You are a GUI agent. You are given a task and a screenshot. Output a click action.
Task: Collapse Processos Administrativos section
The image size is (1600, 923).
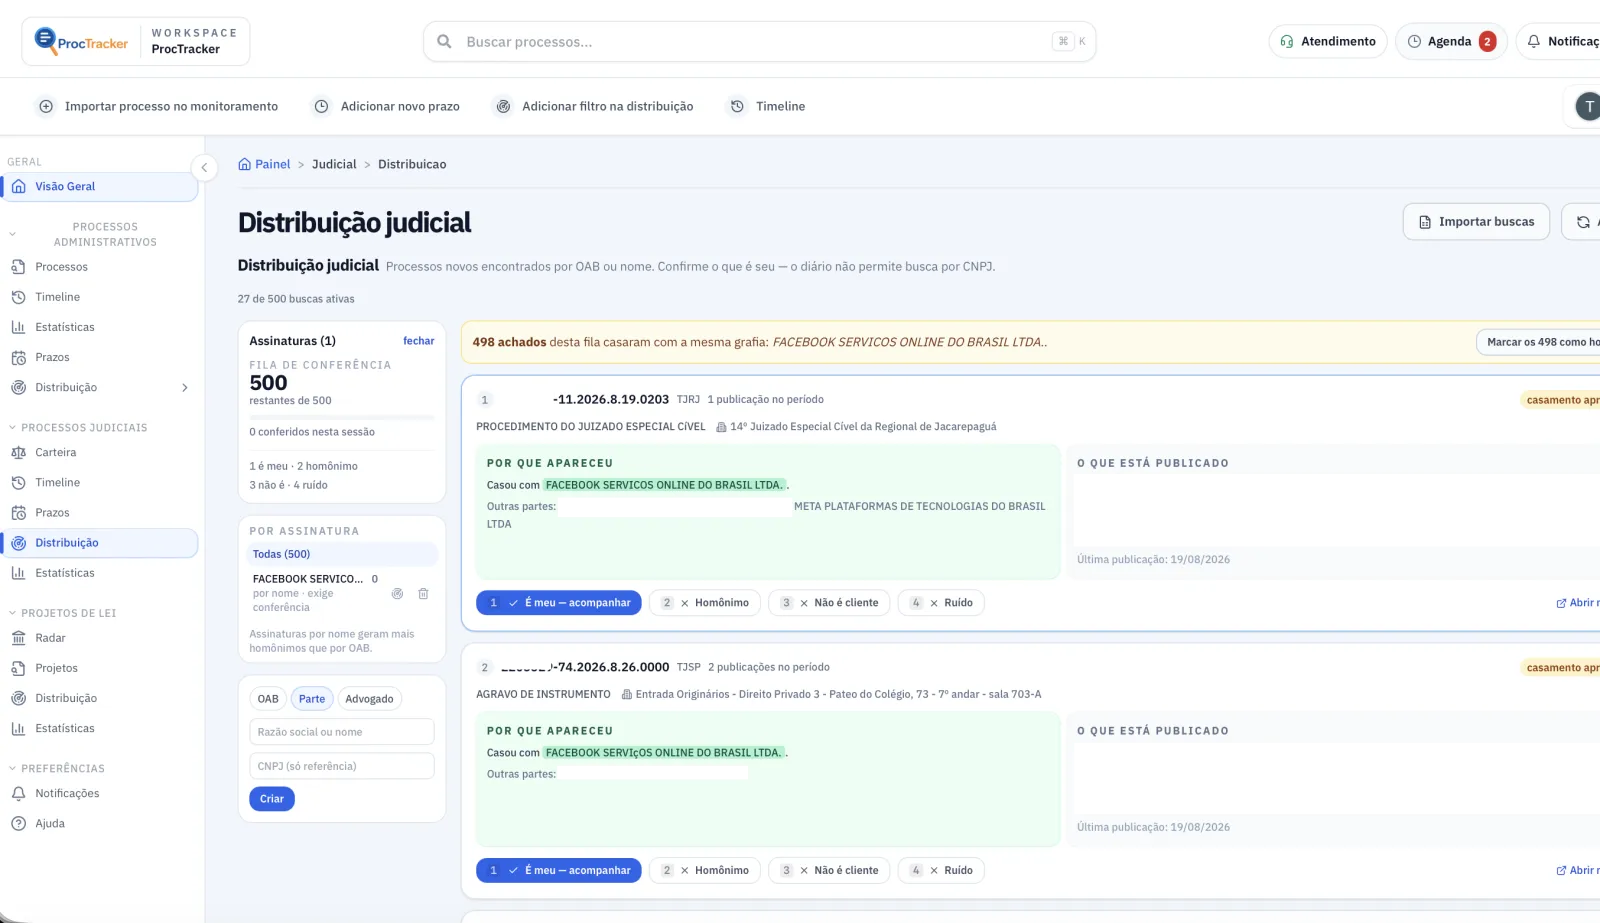pyautogui.click(x=13, y=234)
